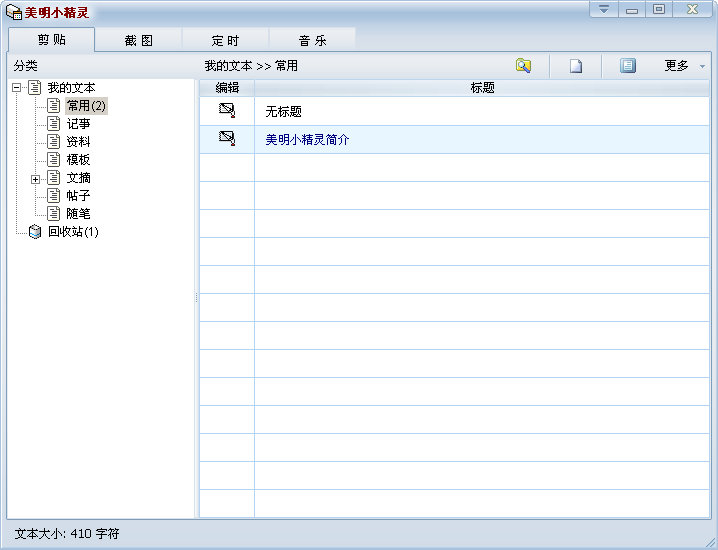Open the 更多 dropdown menu
Viewport: 718px width, 550px height.
click(685, 65)
